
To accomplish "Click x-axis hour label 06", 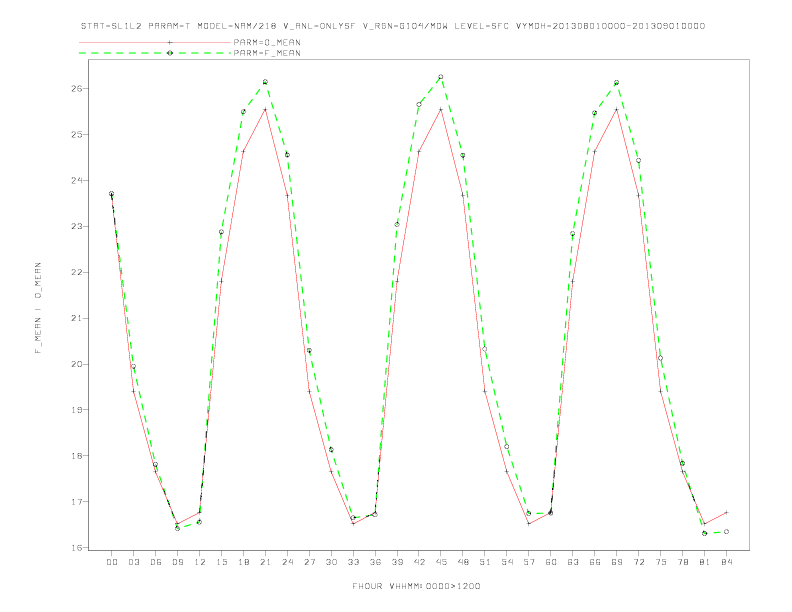I will [x=156, y=562].
